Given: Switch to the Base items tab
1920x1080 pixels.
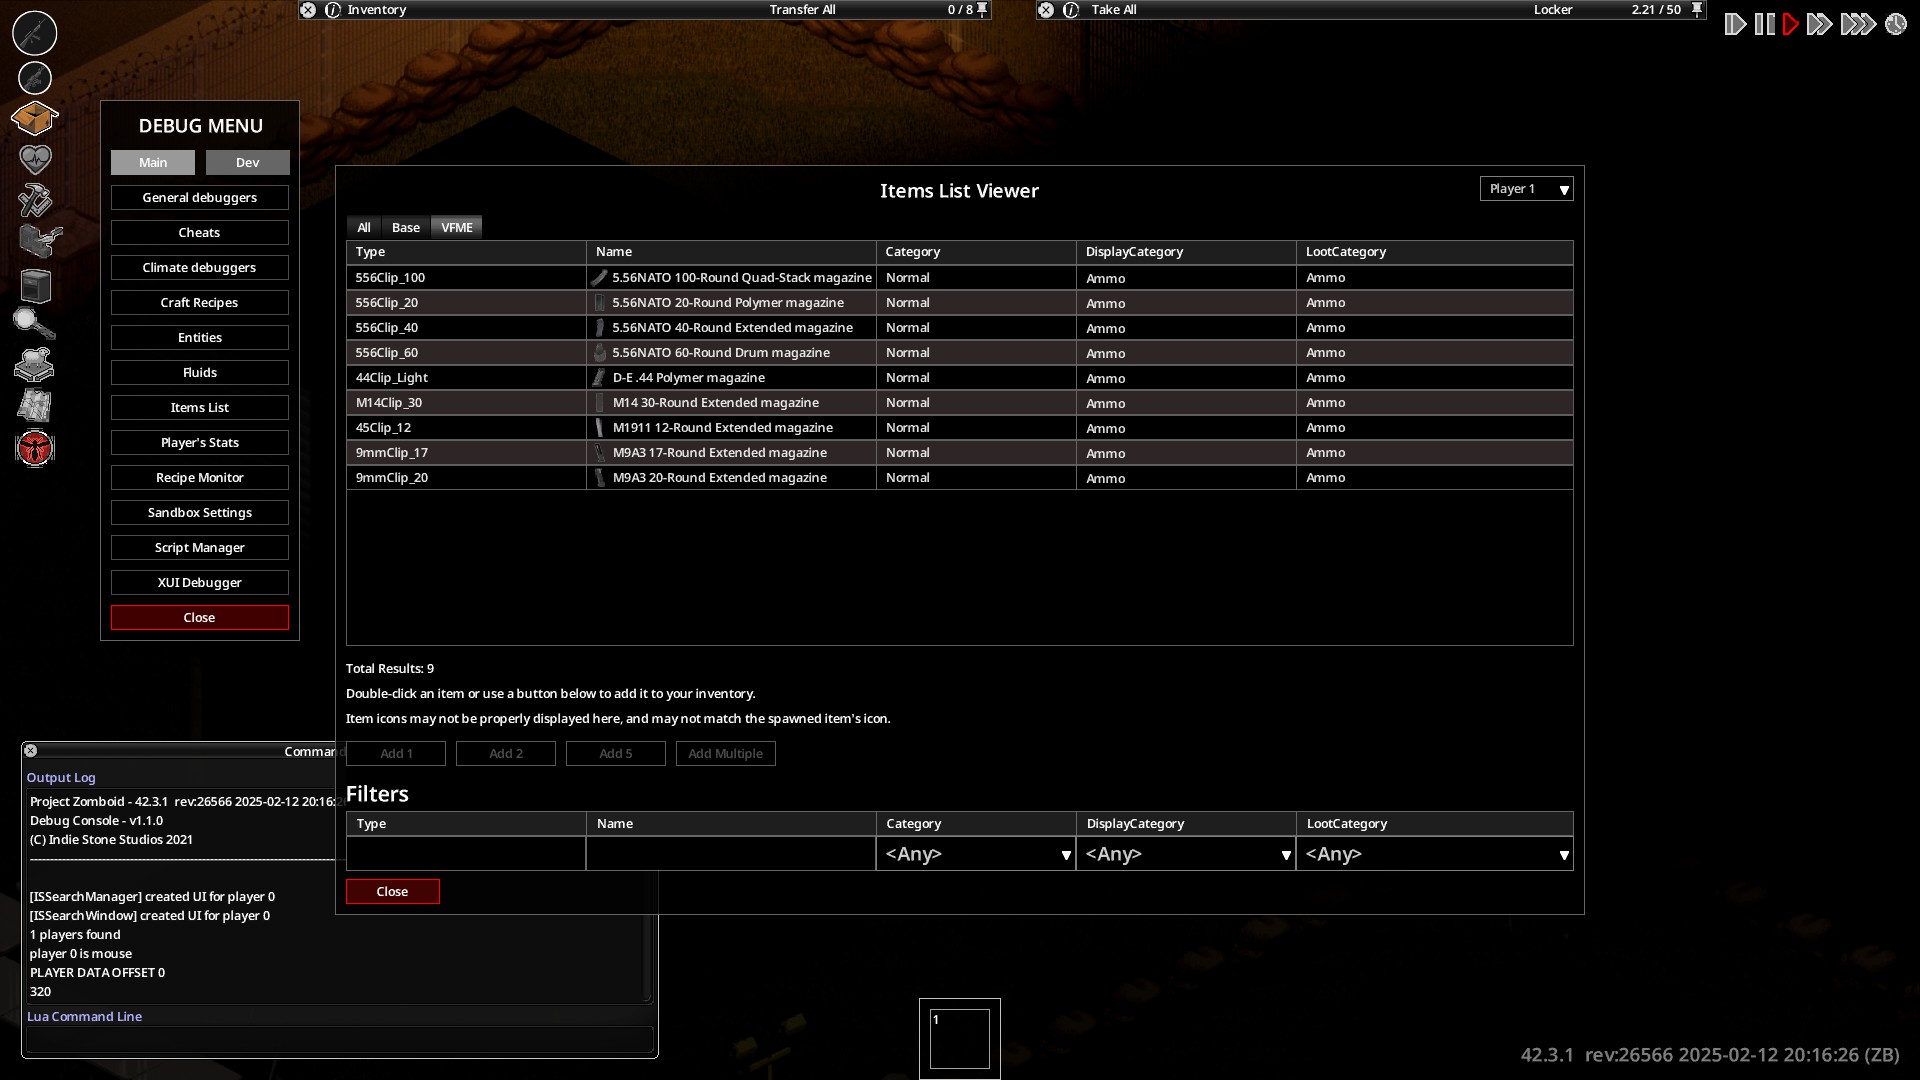Looking at the screenshot, I should tap(405, 227).
